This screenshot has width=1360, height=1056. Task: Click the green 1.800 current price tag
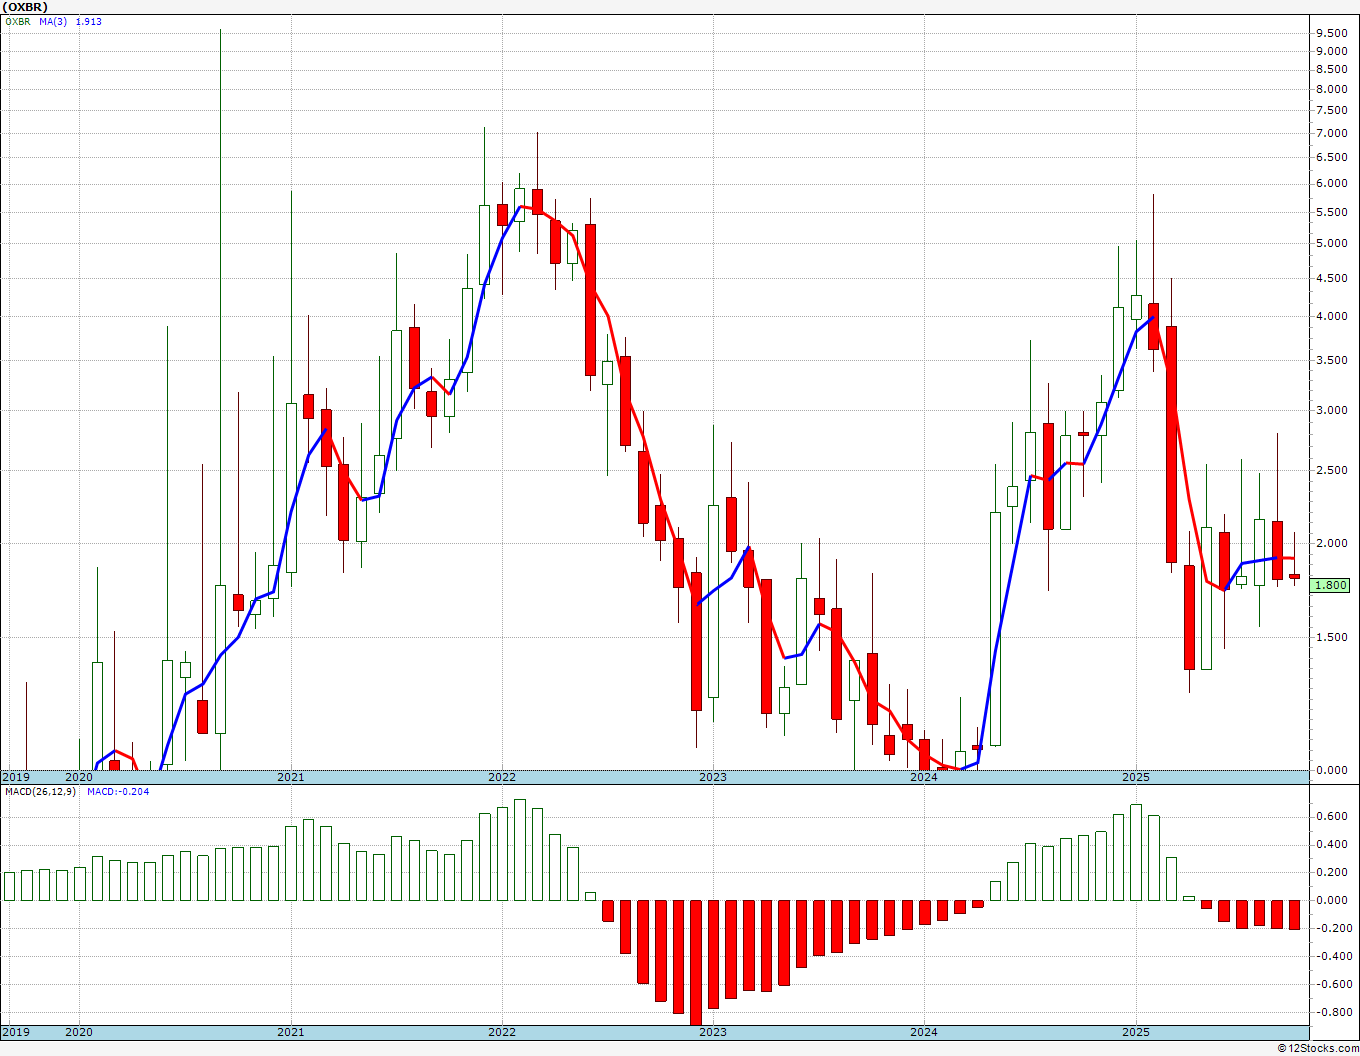click(x=1330, y=585)
